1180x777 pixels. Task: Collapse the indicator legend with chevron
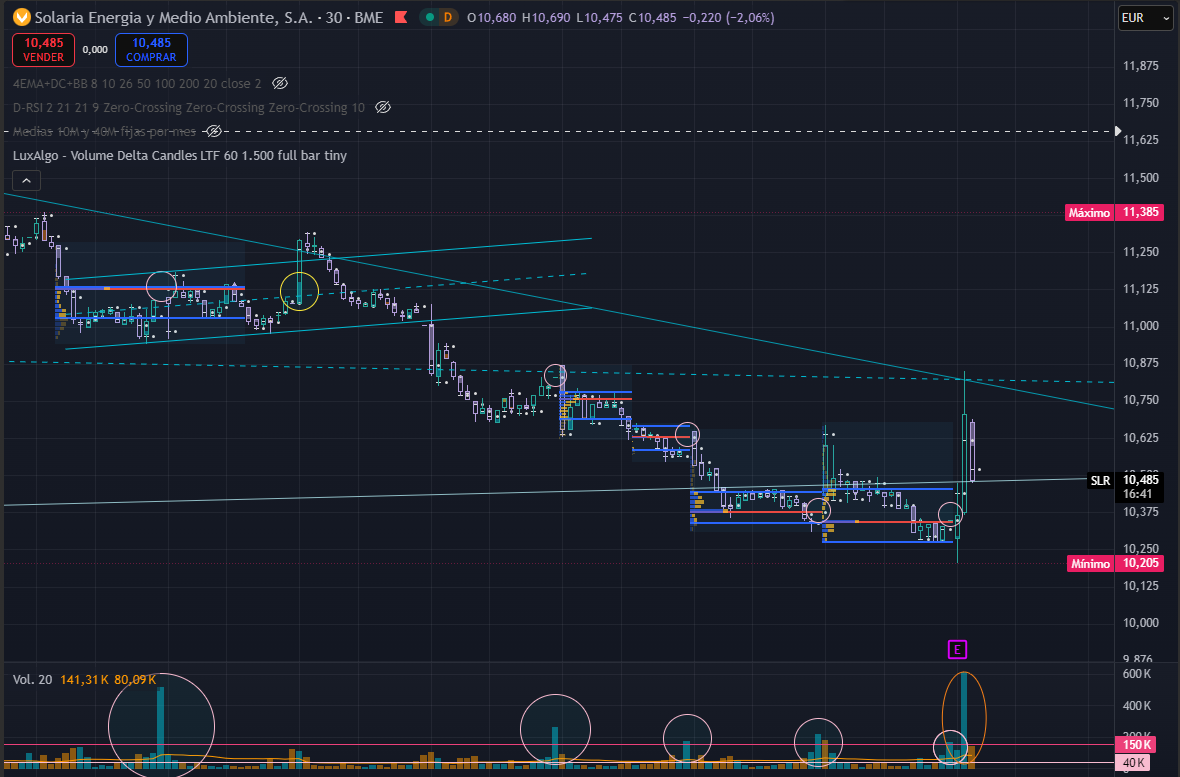pos(26,181)
